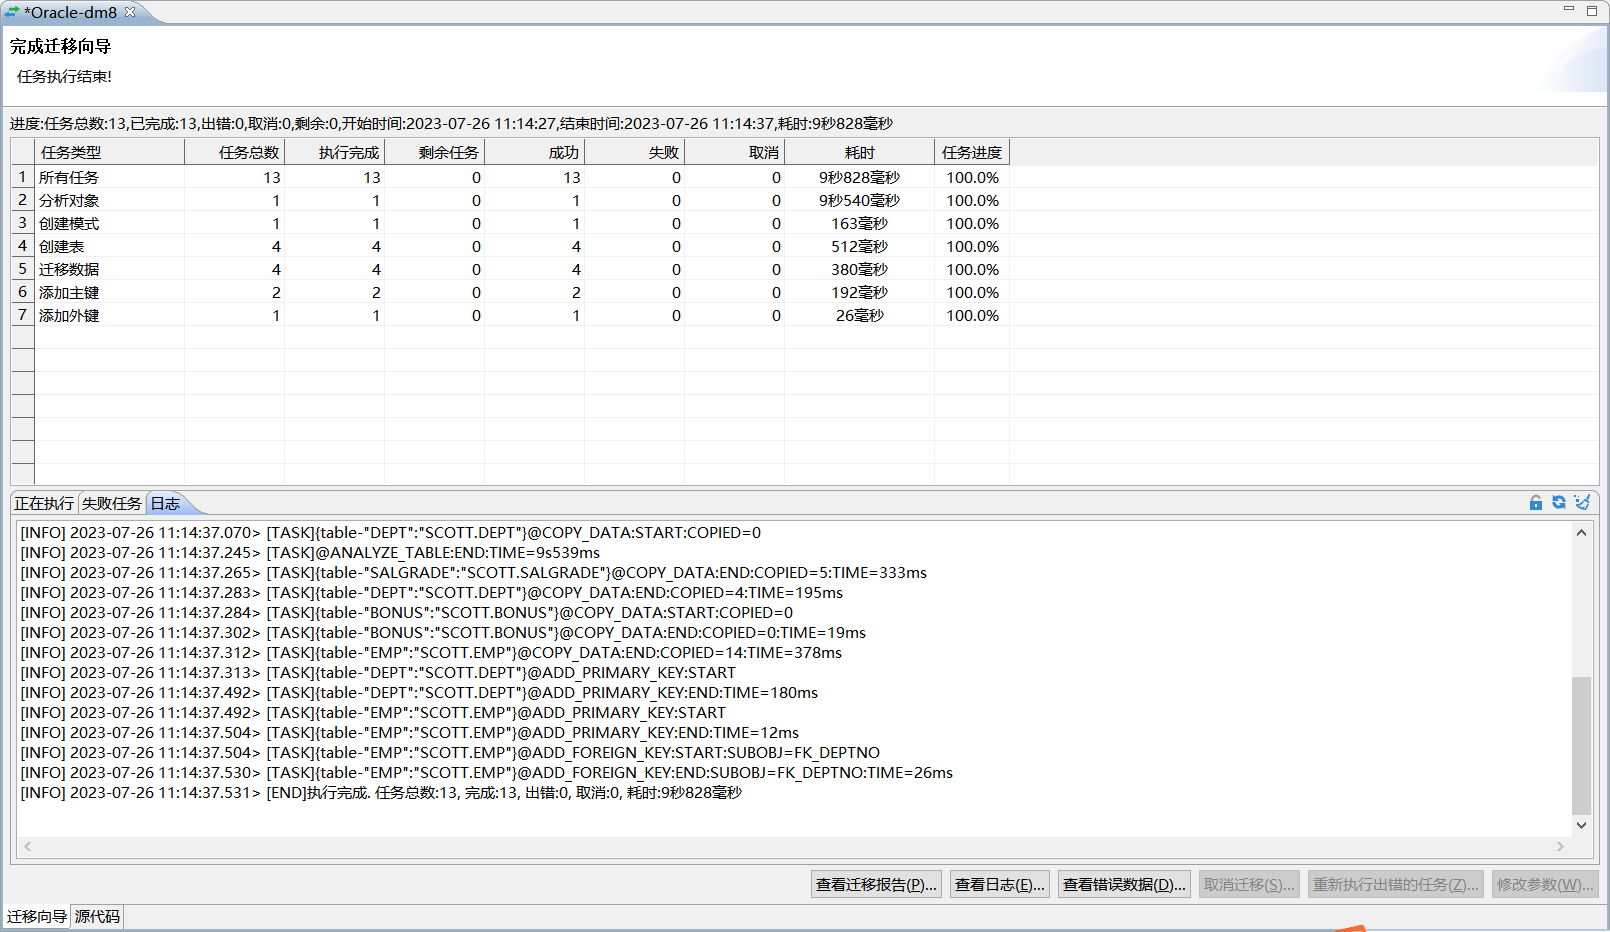Click the 192毫秒 duration cell
The width and height of the screenshot is (1610, 932).
click(860, 292)
